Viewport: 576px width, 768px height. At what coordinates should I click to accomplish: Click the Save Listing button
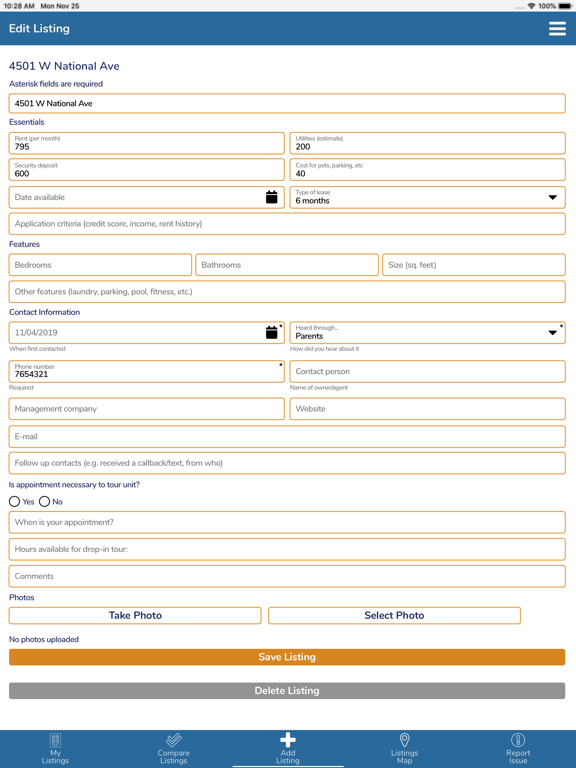click(x=287, y=657)
